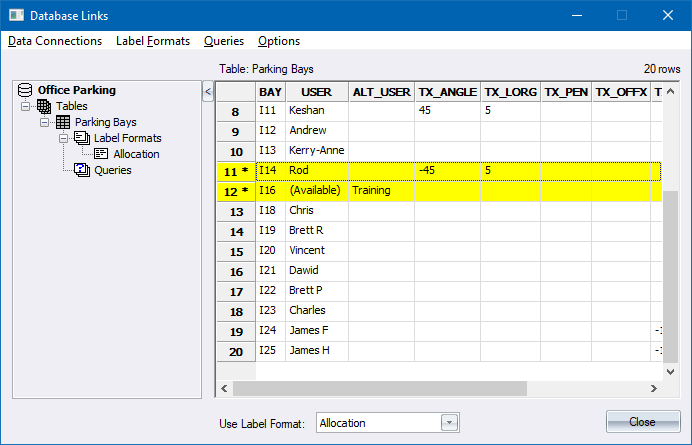This screenshot has width=692, height=445.
Task: Collapse the Parking Bays tree node
Action: 45,122
